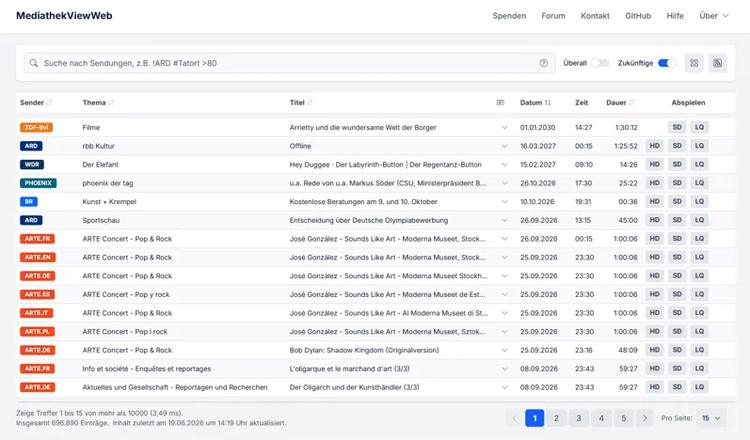The height and width of the screenshot is (440, 750).
Task: Click the ARTE.IT sender badge
Action: coord(36,313)
